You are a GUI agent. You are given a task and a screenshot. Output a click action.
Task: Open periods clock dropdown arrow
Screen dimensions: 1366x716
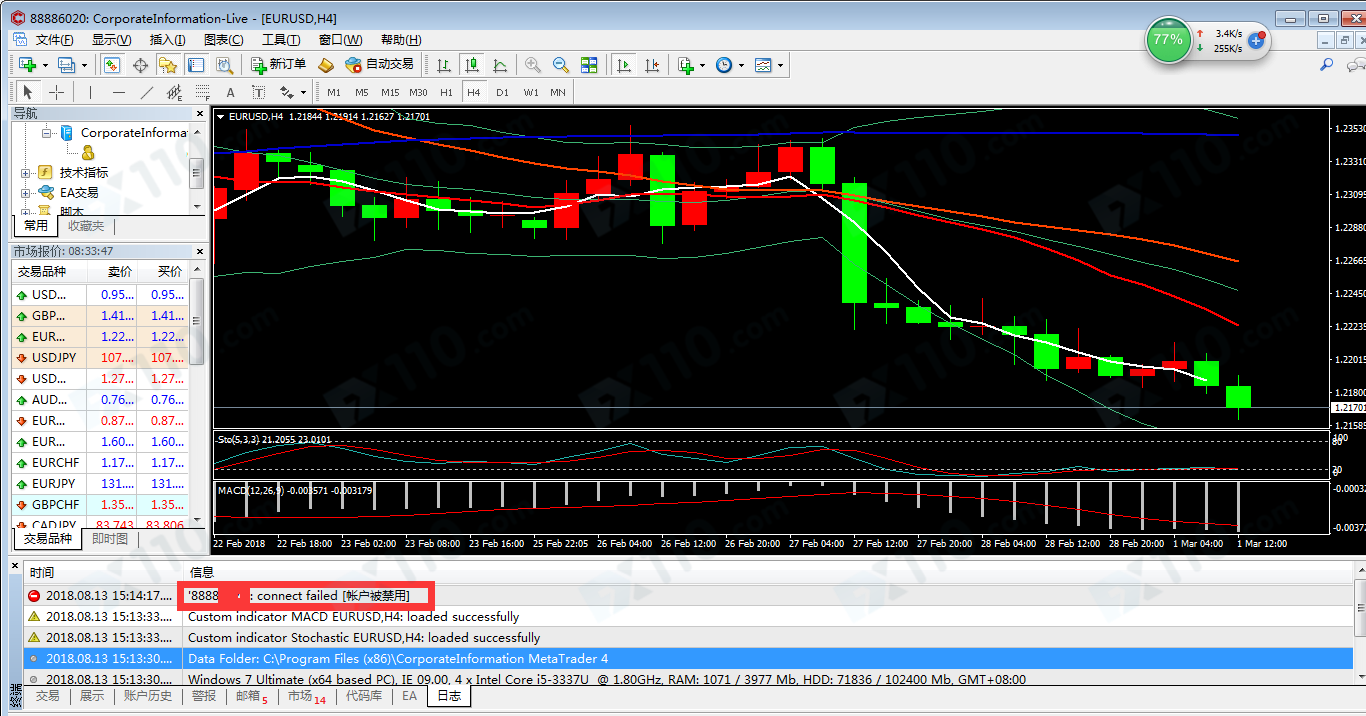pos(741,65)
